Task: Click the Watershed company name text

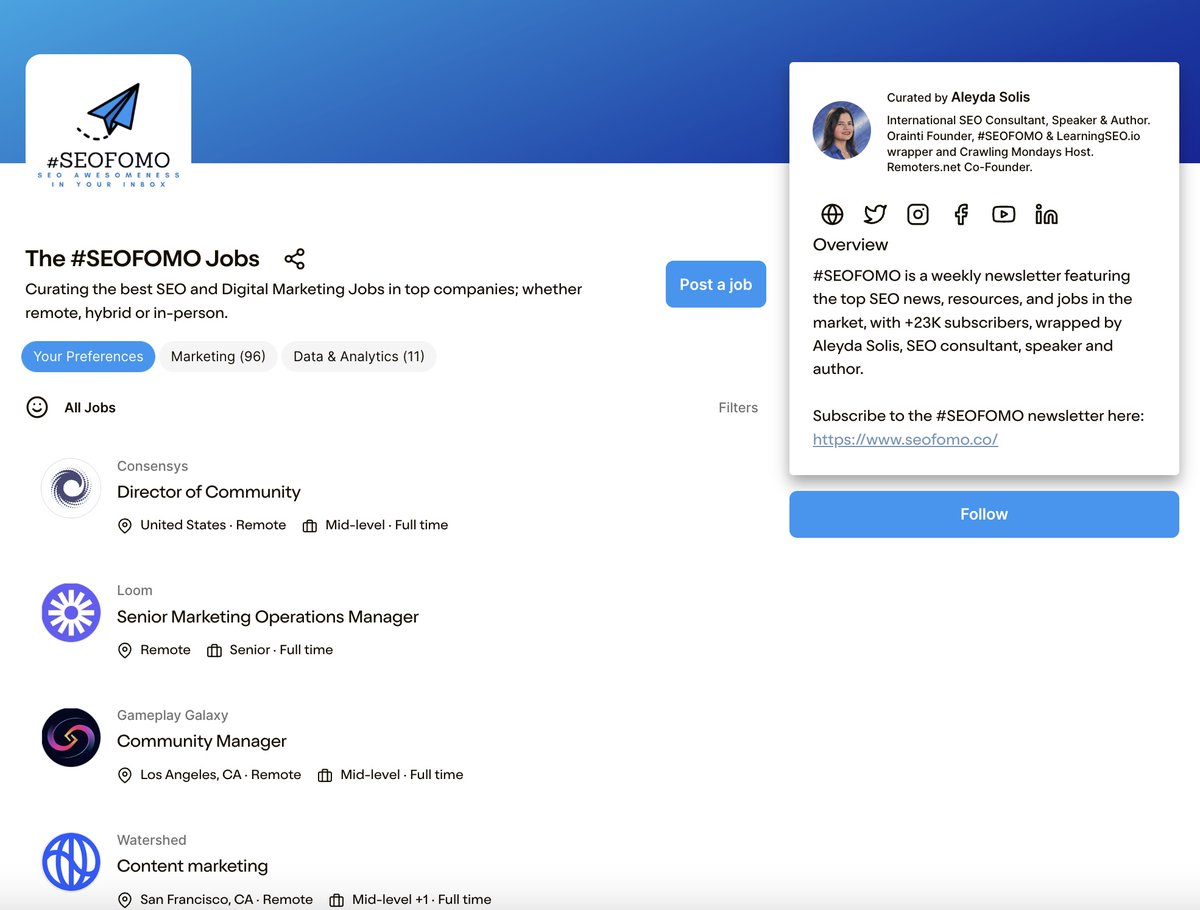Action: 152,840
